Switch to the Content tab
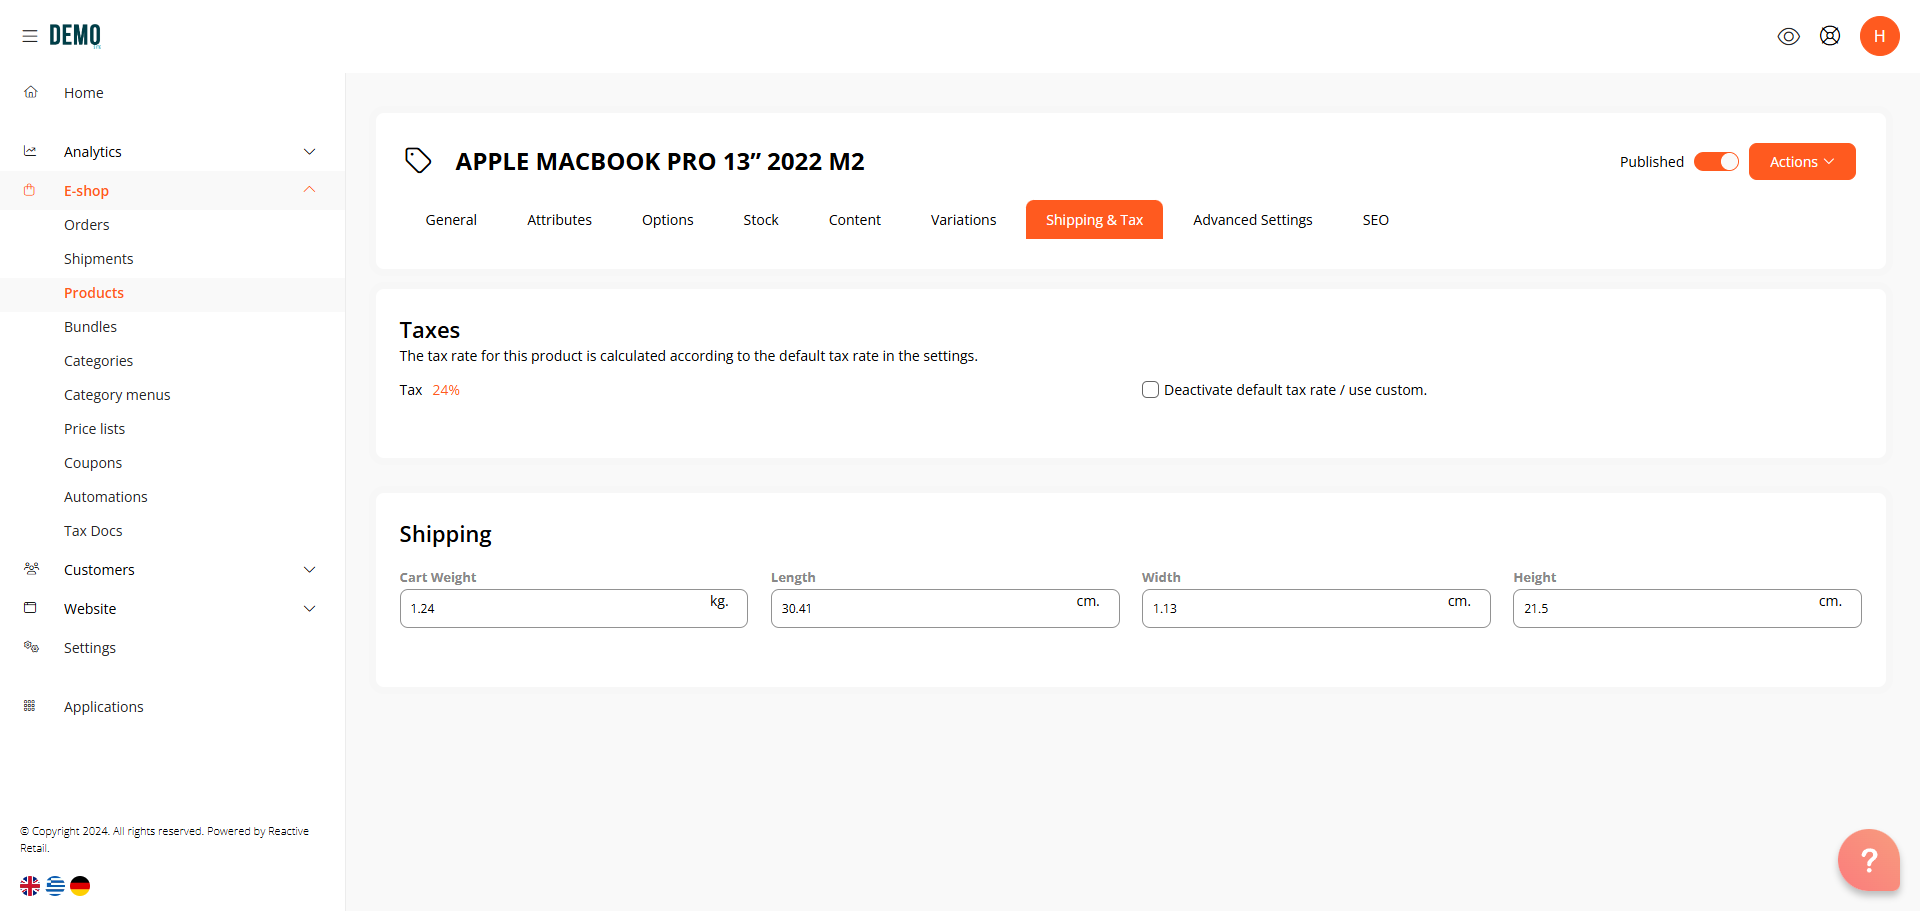This screenshot has height=911, width=1920. pos(855,220)
